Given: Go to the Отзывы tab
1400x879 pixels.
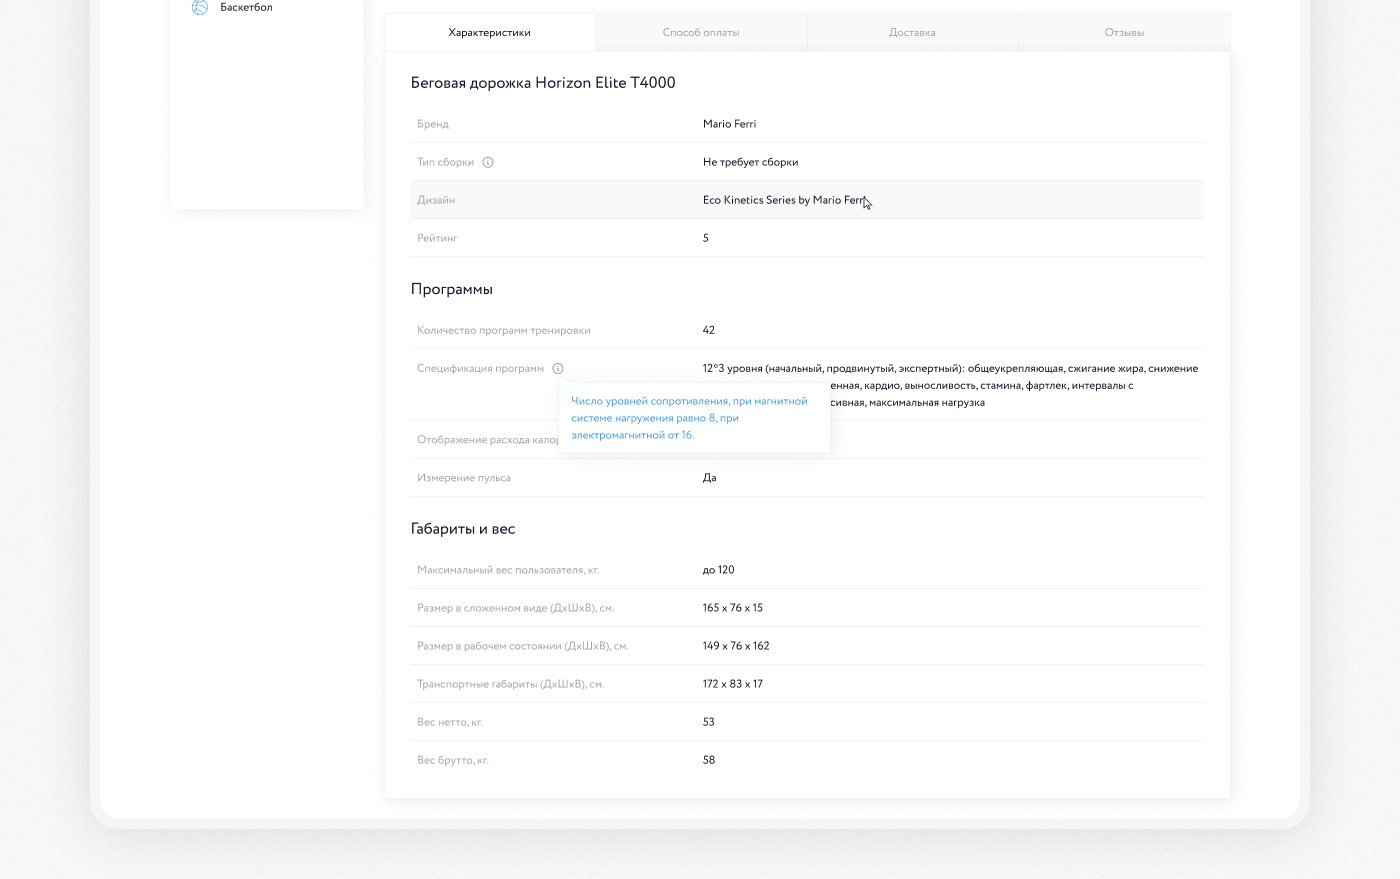Looking at the screenshot, I should pos(1124,33).
